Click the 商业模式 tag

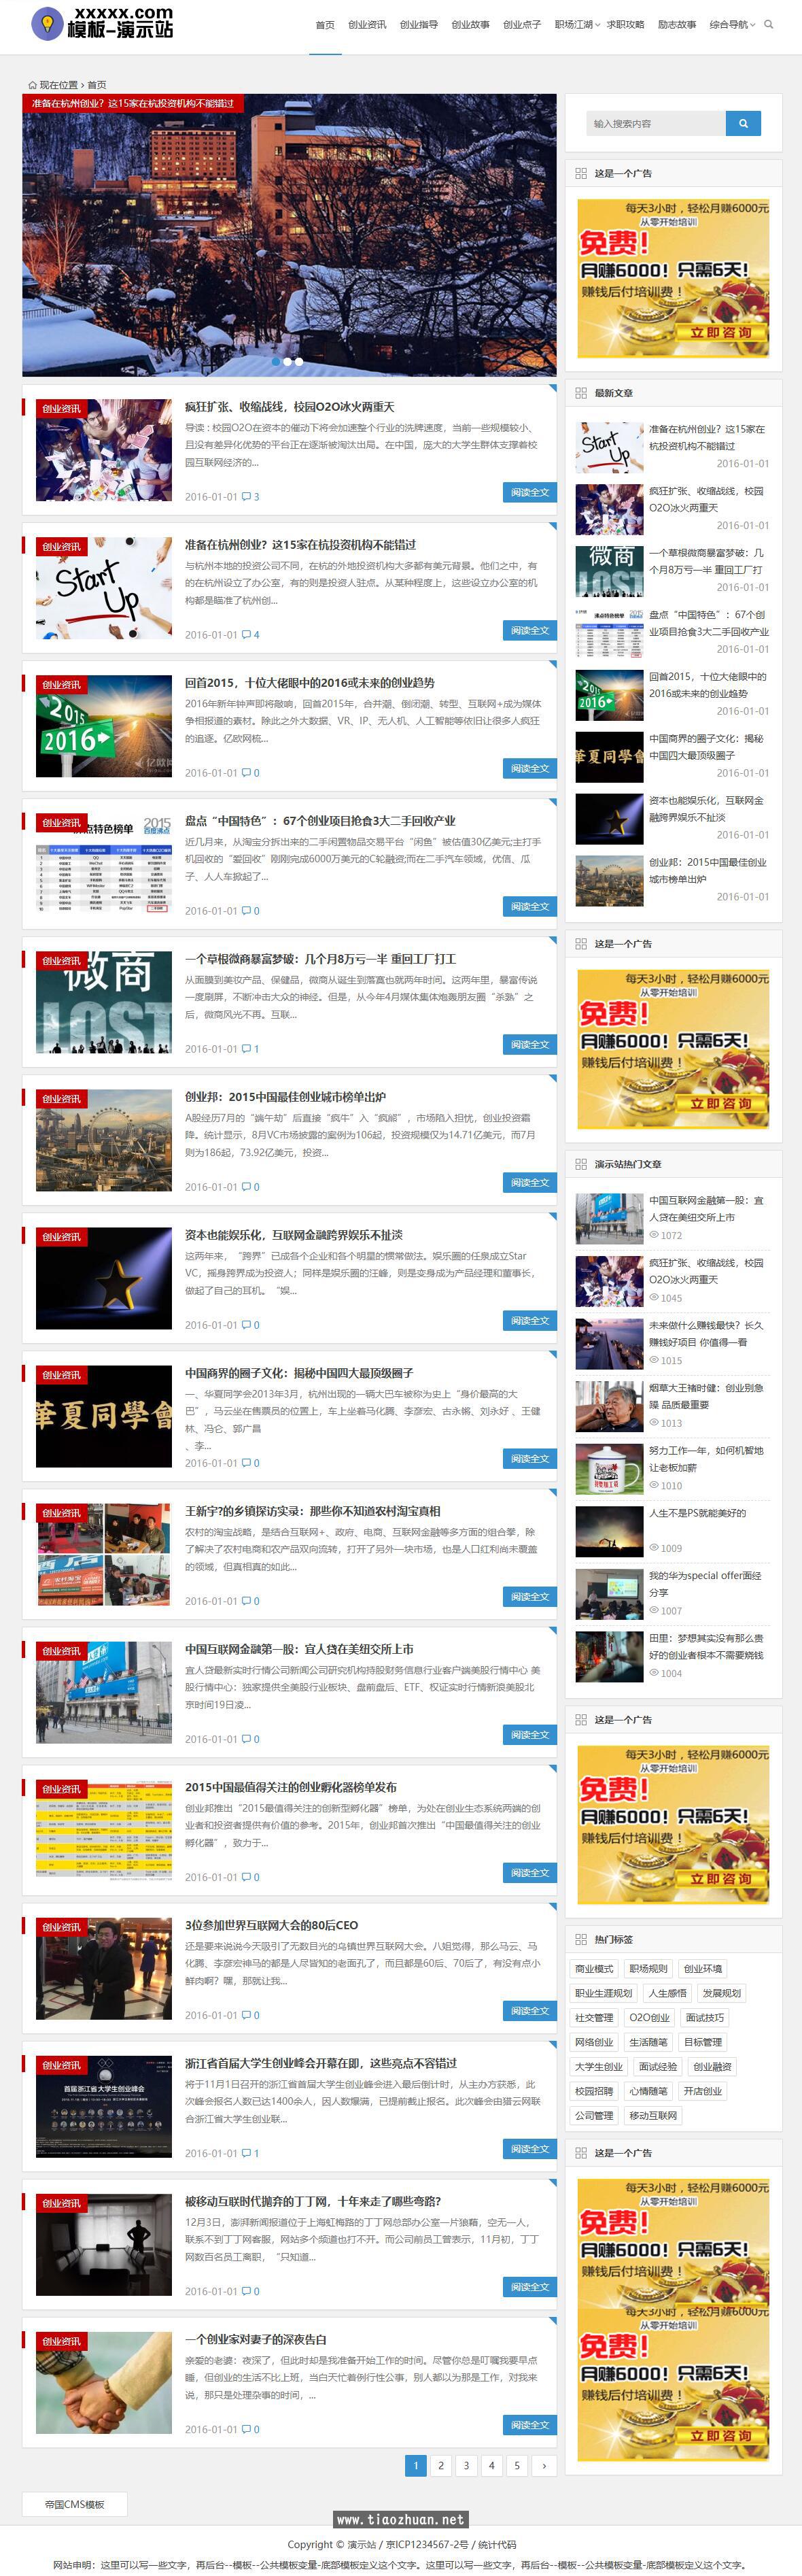pyautogui.click(x=594, y=1969)
